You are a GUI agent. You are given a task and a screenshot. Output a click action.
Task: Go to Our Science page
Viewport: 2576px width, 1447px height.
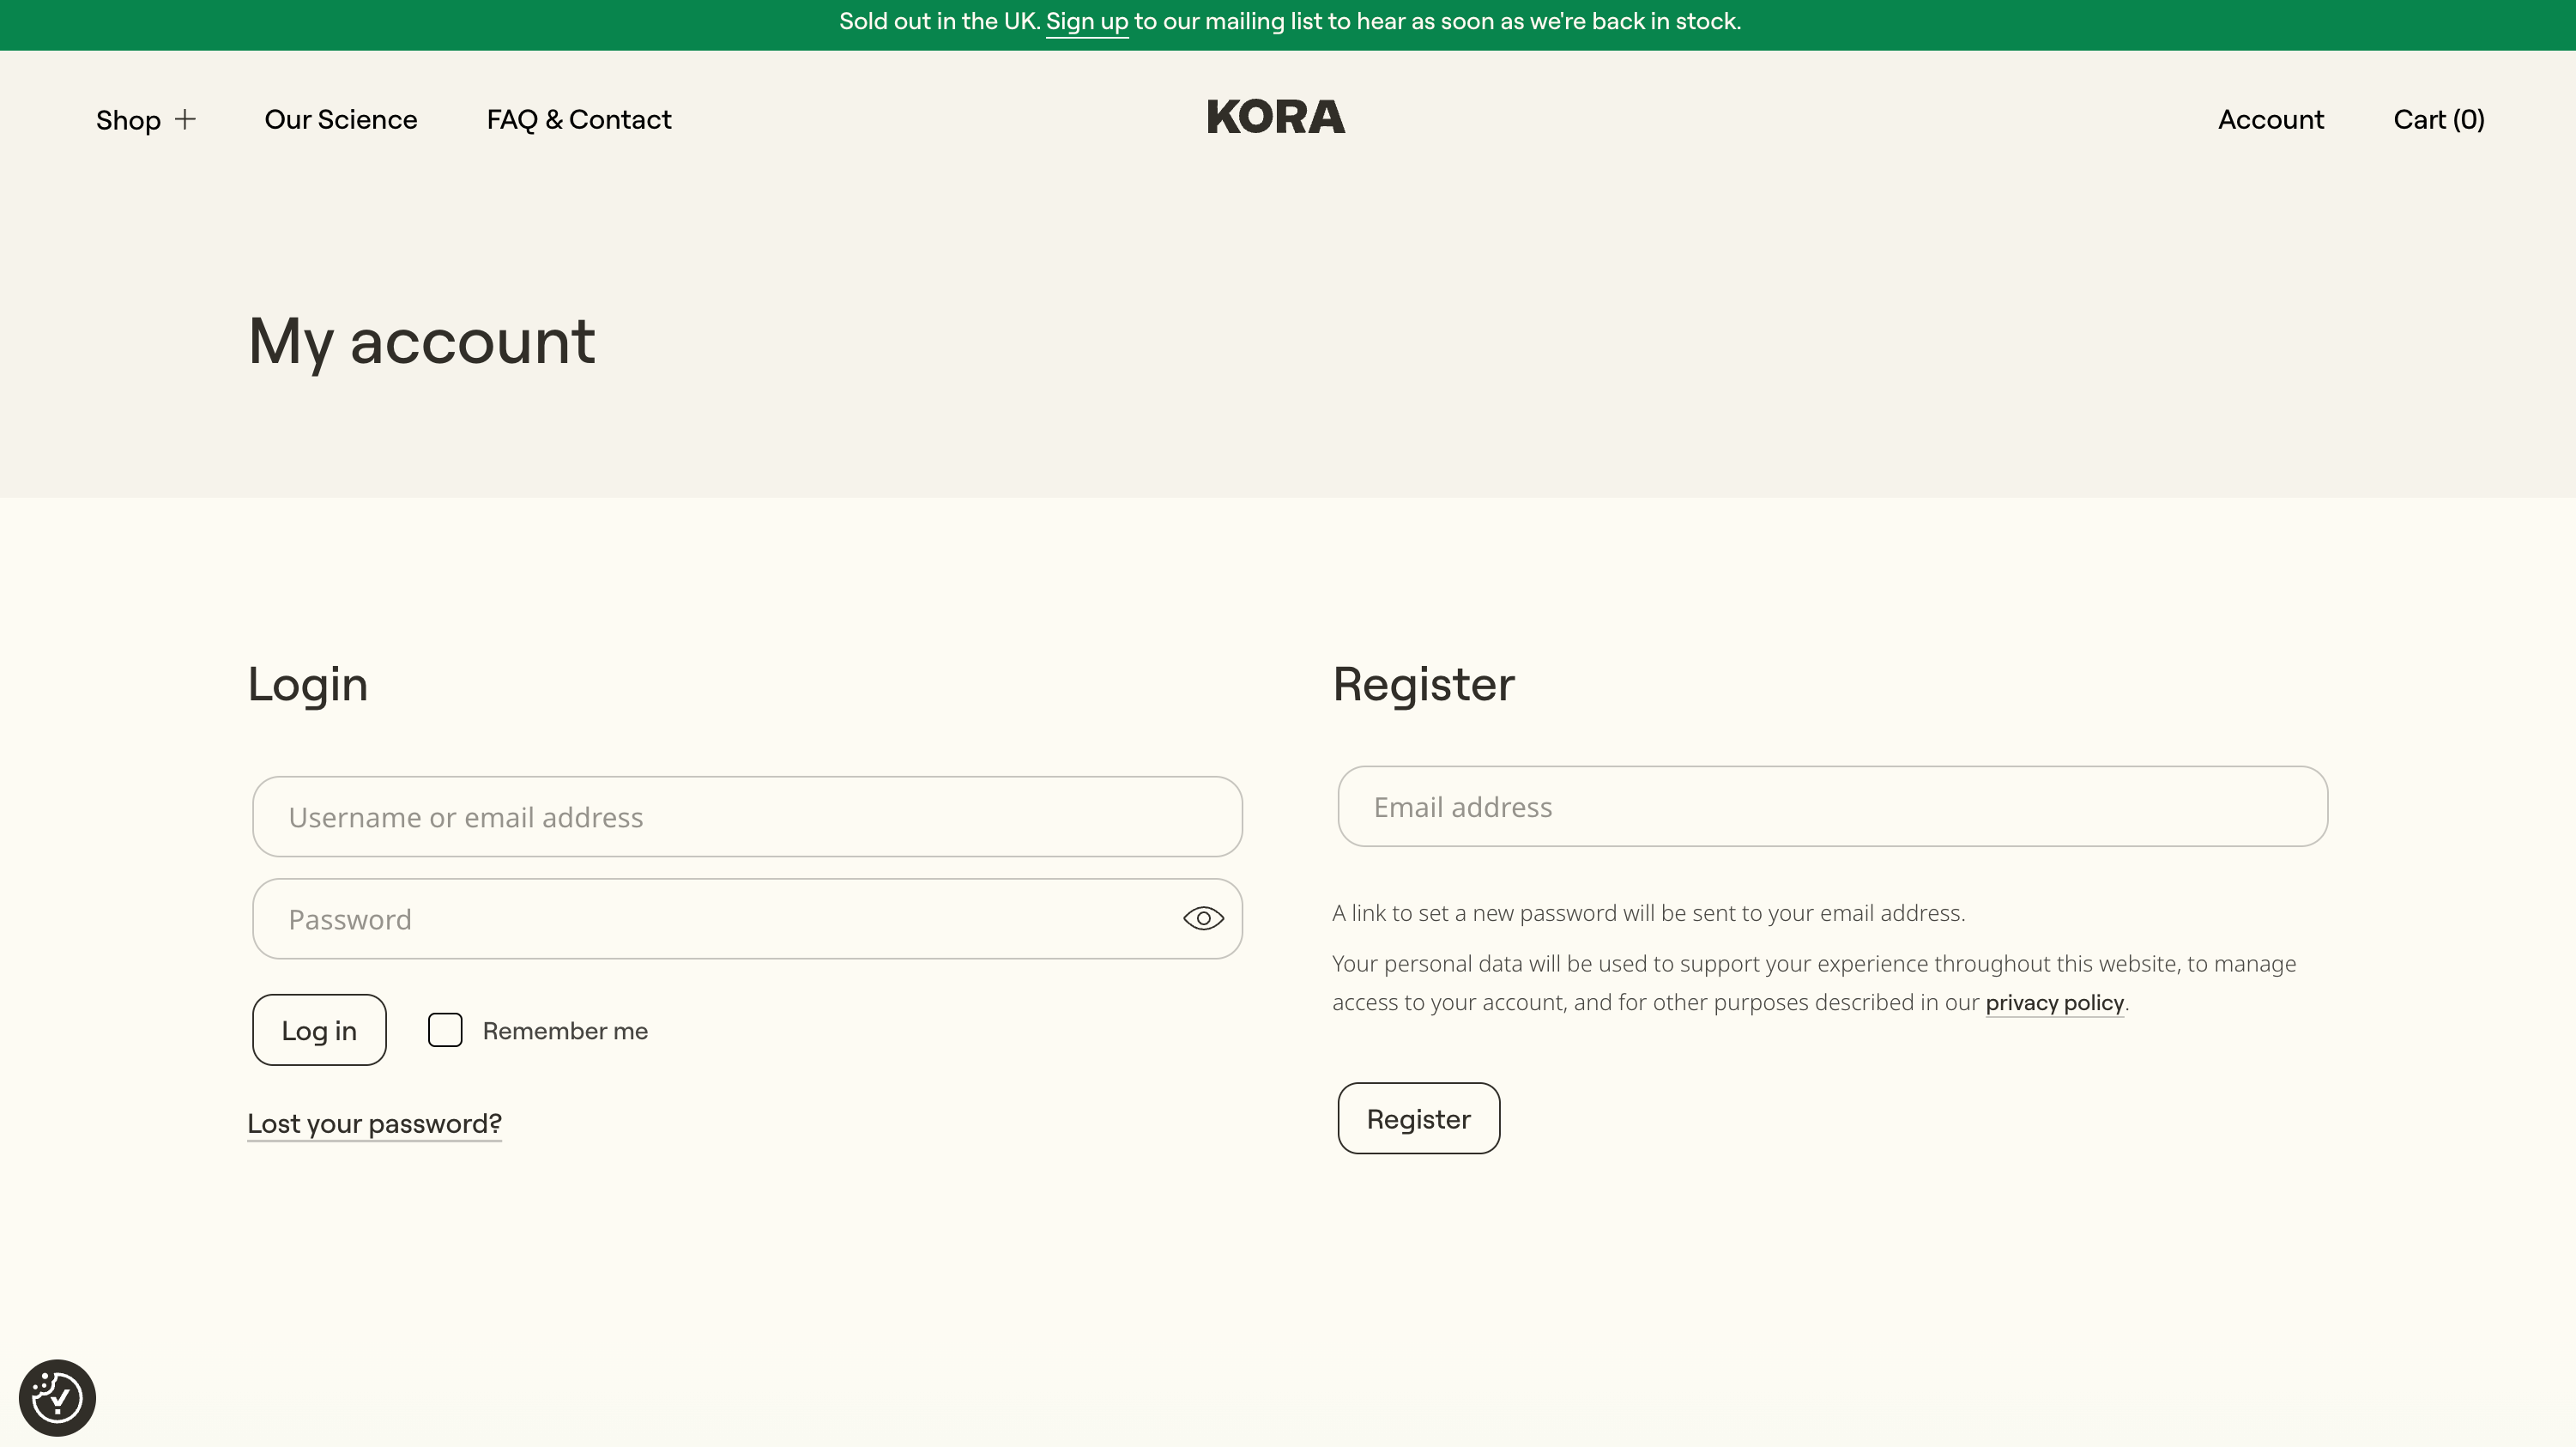[341, 119]
